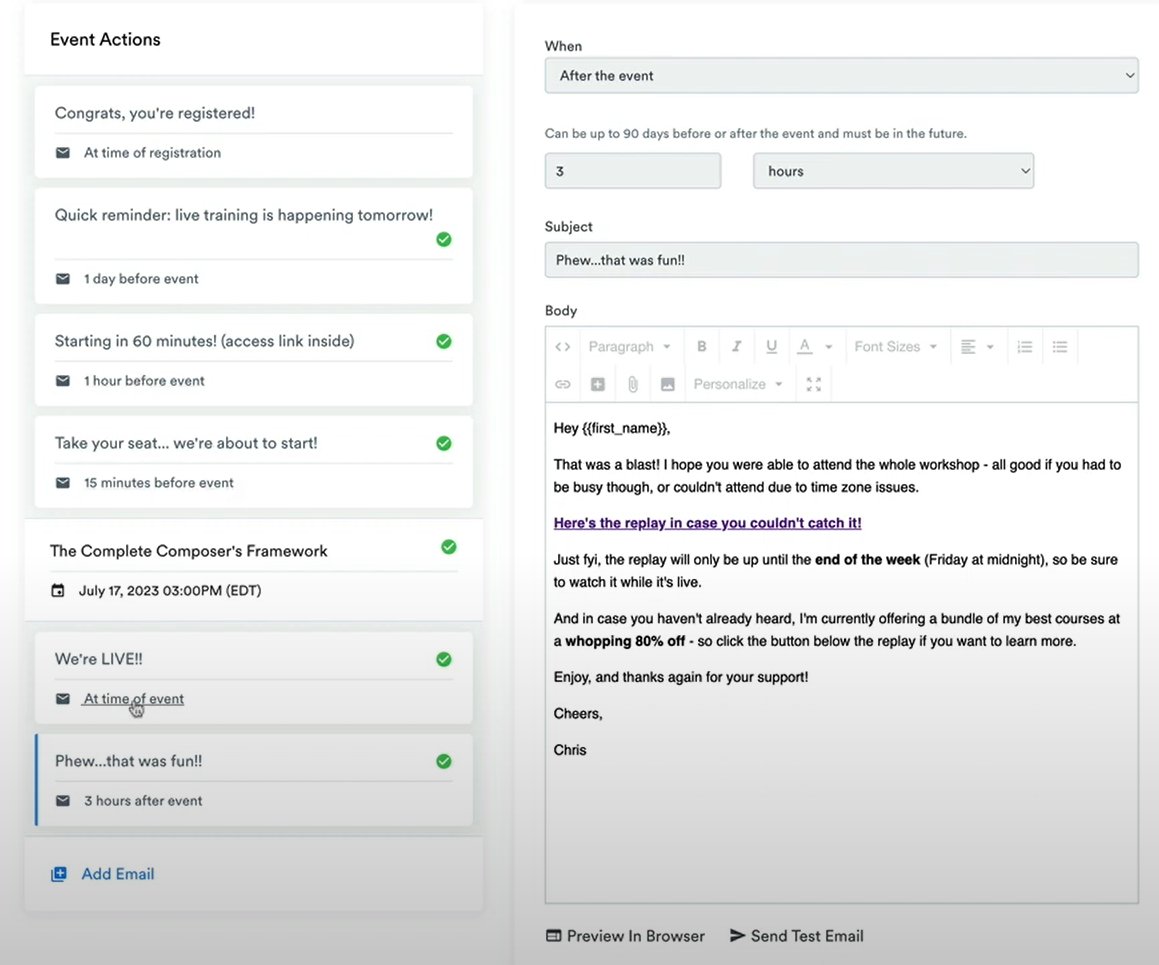The height and width of the screenshot is (965, 1159).
Task: Select the We're LIVE!! email
Action: click(x=254, y=678)
